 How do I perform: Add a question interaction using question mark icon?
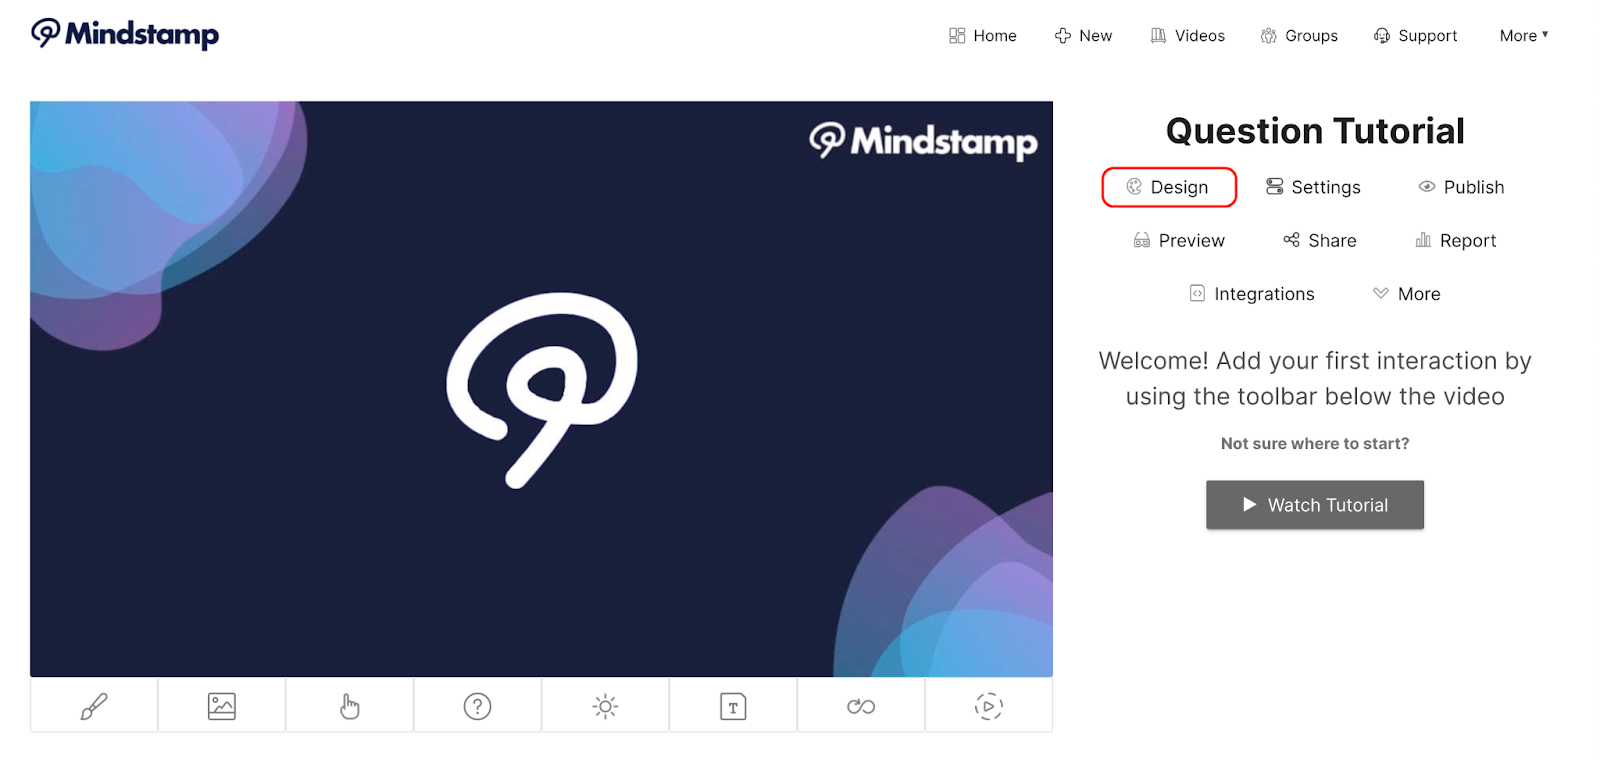(x=478, y=706)
